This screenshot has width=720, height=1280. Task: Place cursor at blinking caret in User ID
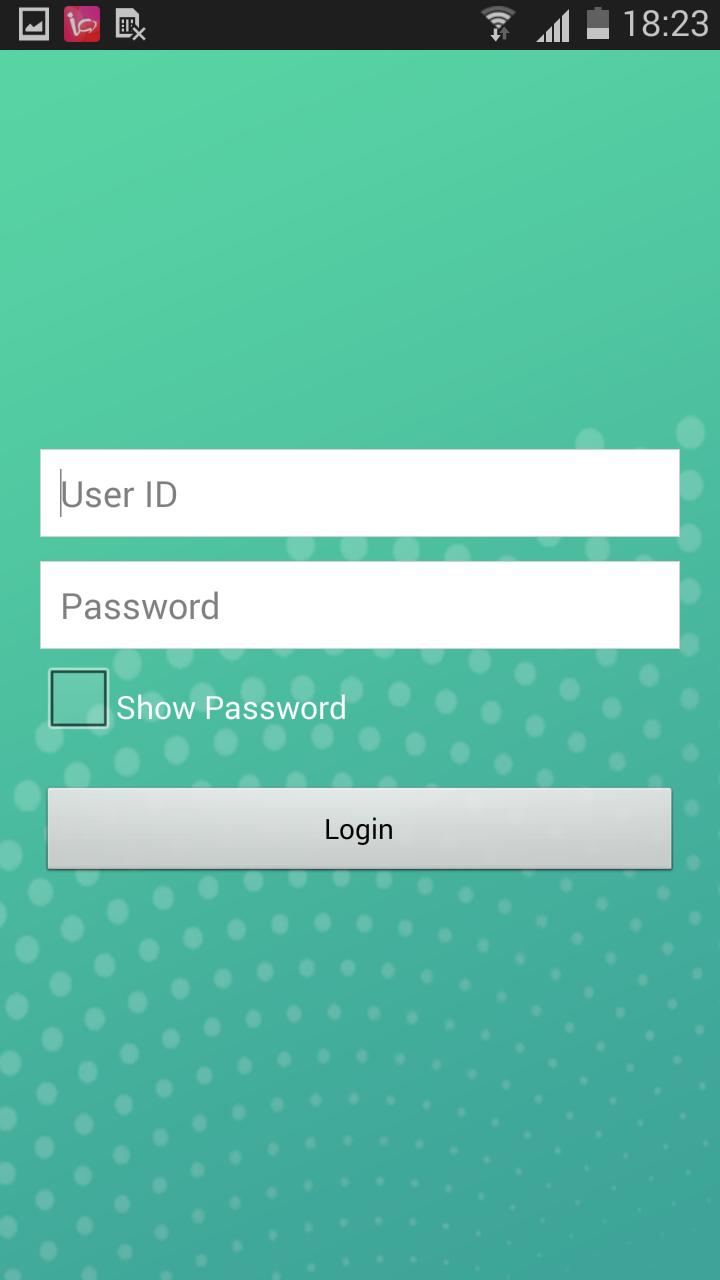pos(61,493)
